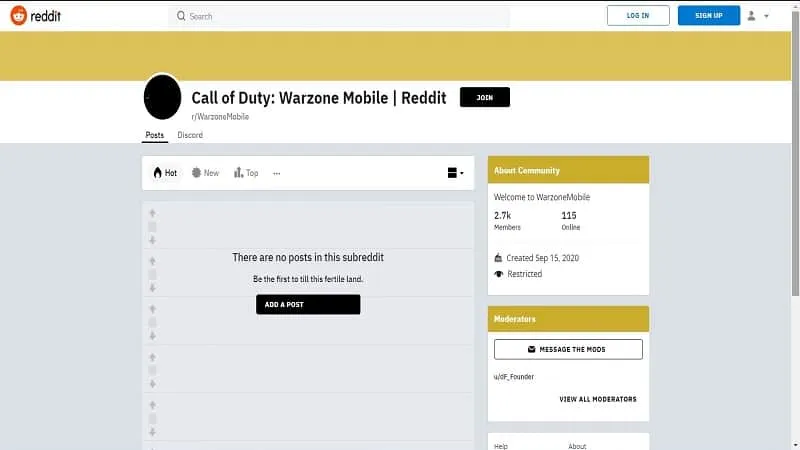Screen dimensions: 800x450
Task: Sort posts by New
Action: (205, 173)
